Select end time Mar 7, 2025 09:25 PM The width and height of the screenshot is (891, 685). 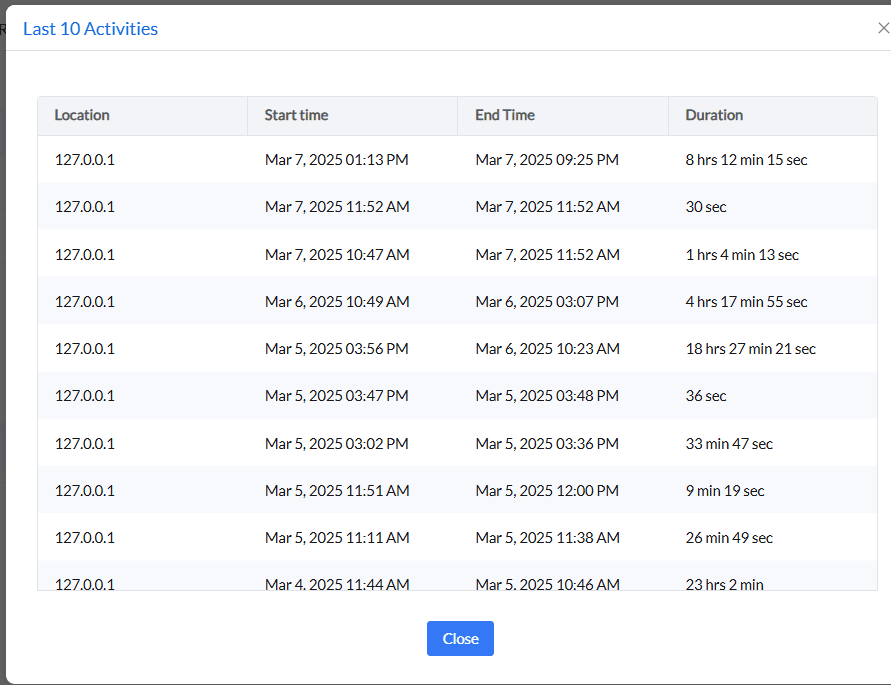click(x=547, y=160)
